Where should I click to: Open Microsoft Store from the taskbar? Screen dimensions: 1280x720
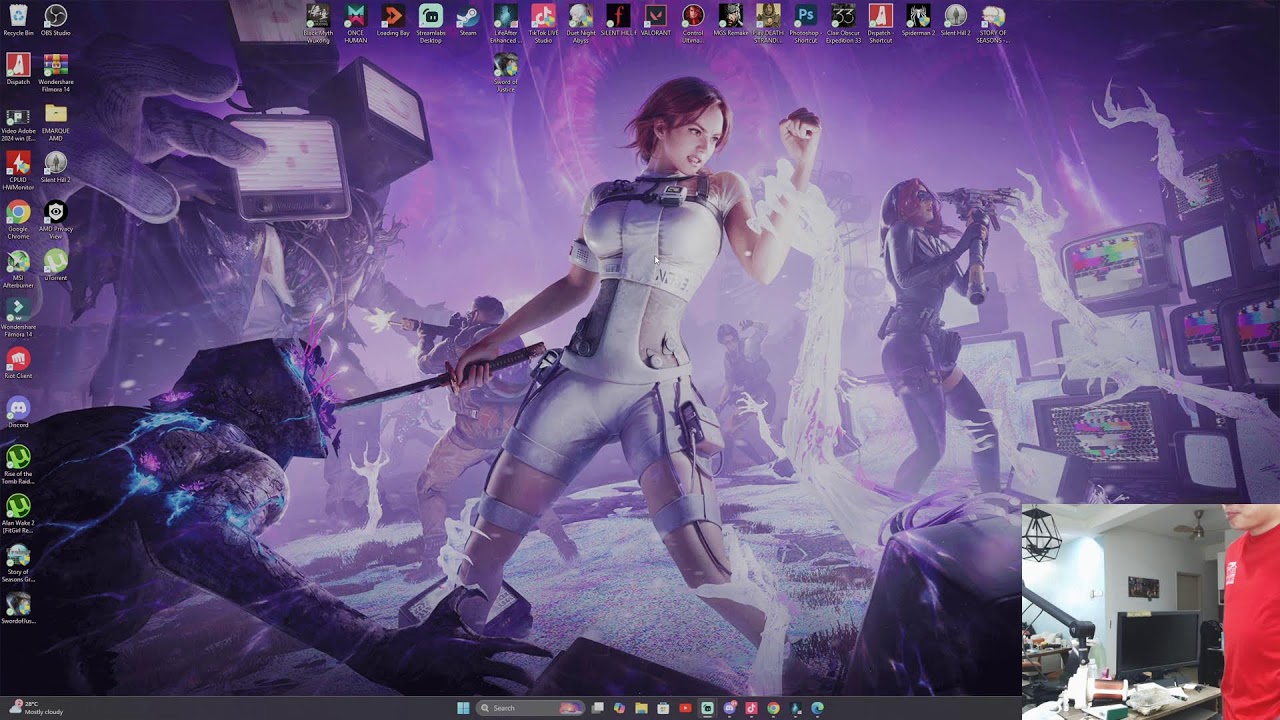point(663,708)
